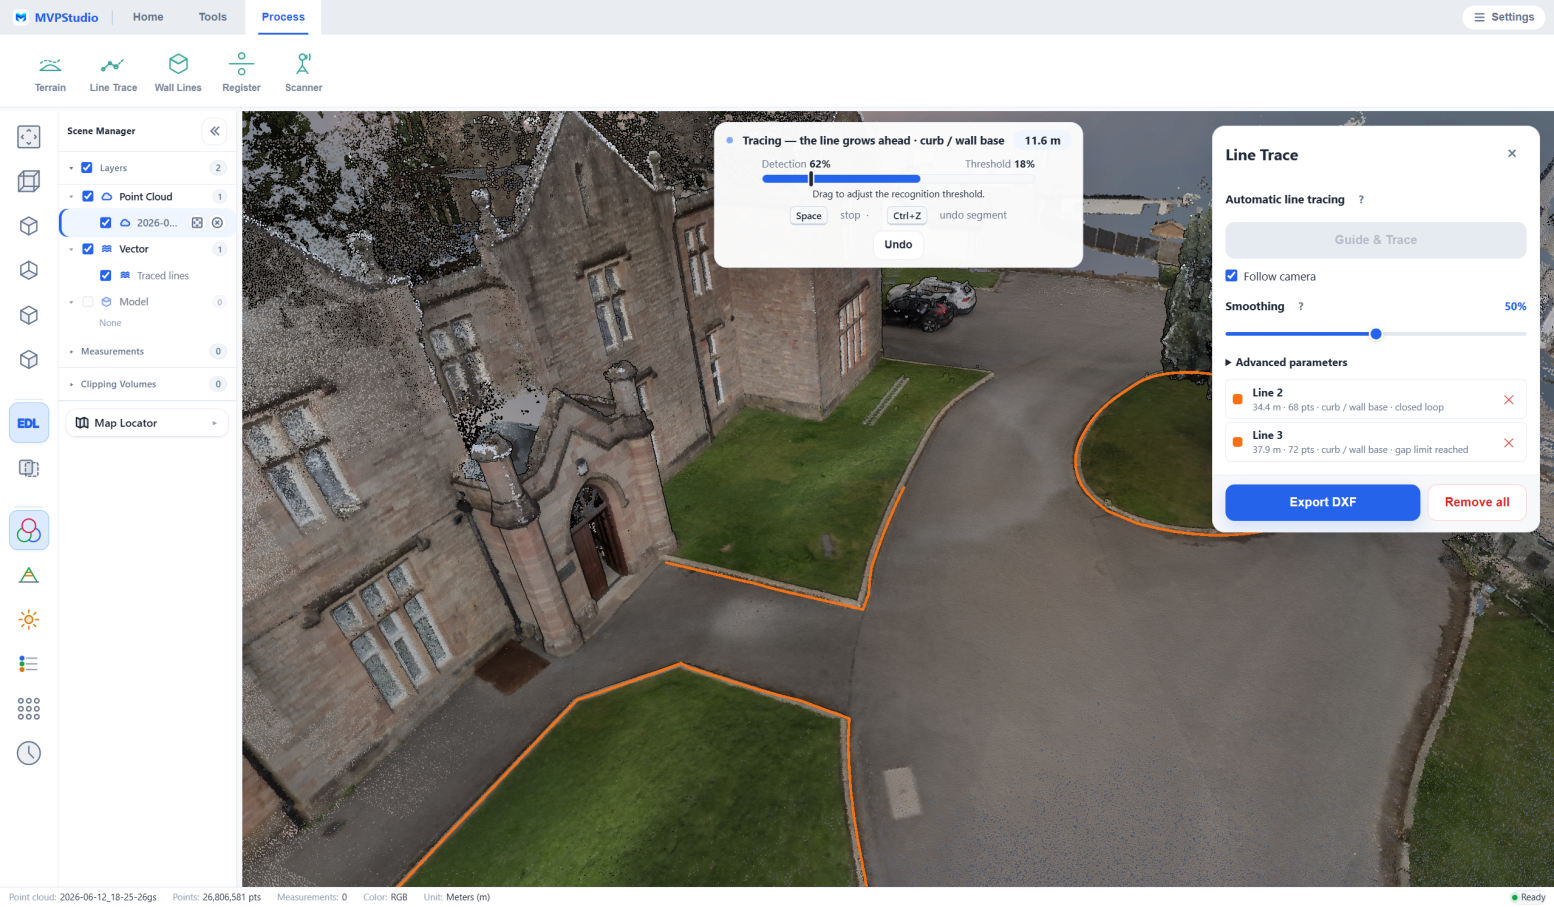Delete Line 2 with its red X

pos(1509,400)
